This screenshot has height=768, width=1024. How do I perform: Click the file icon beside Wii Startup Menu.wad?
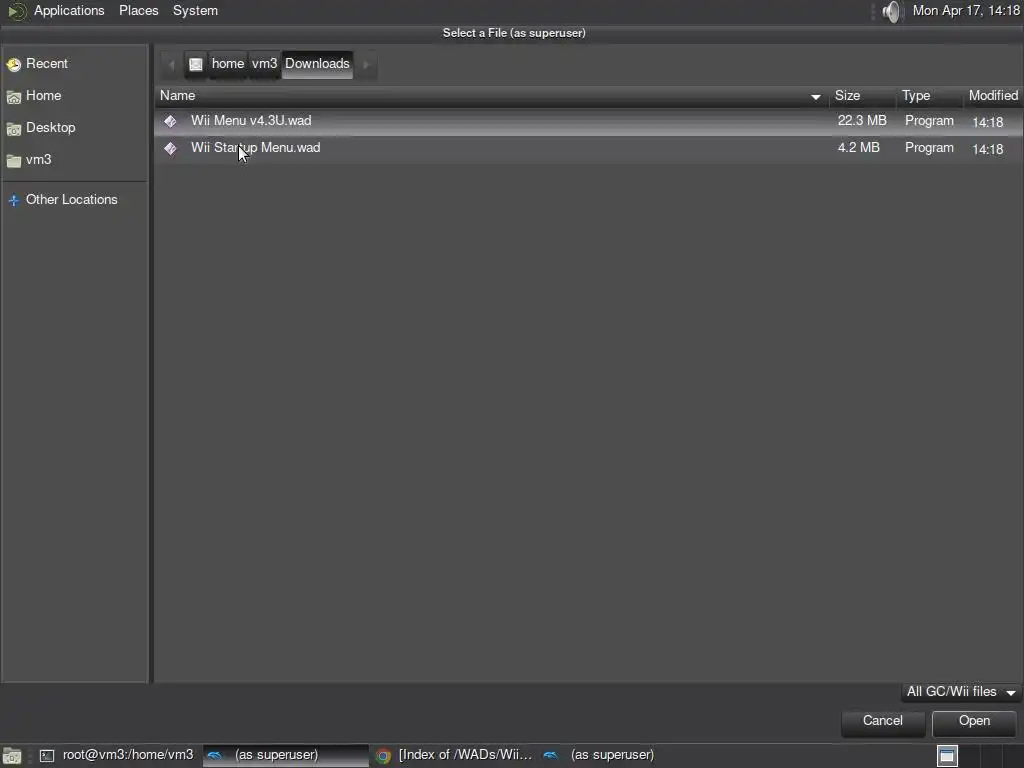pos(170,148)
